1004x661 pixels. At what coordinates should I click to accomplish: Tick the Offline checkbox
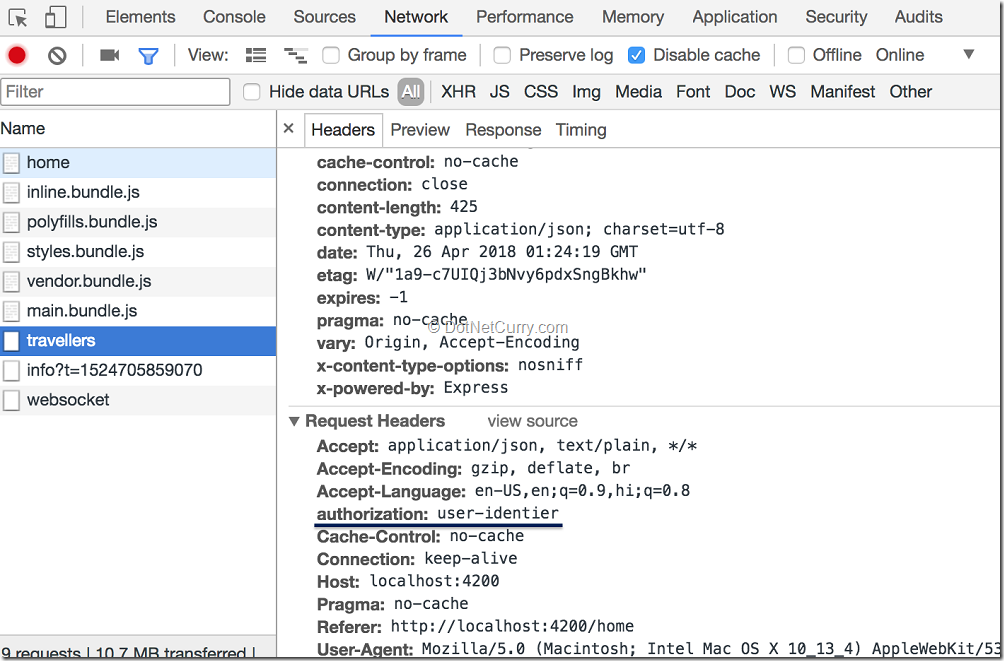(x=796, y=56)
